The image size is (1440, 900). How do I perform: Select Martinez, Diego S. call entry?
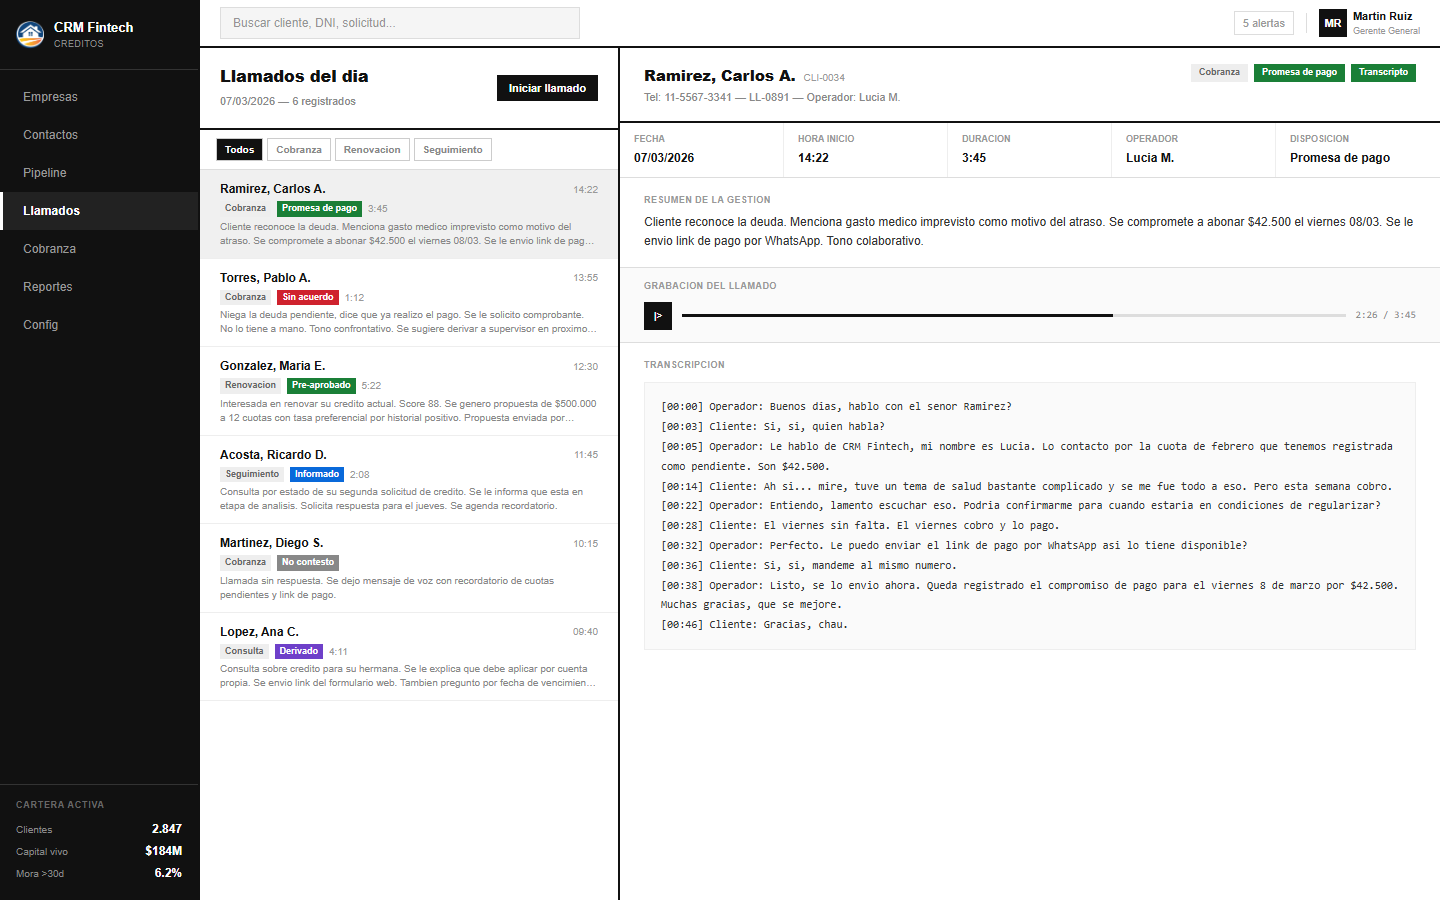[408, 568]
